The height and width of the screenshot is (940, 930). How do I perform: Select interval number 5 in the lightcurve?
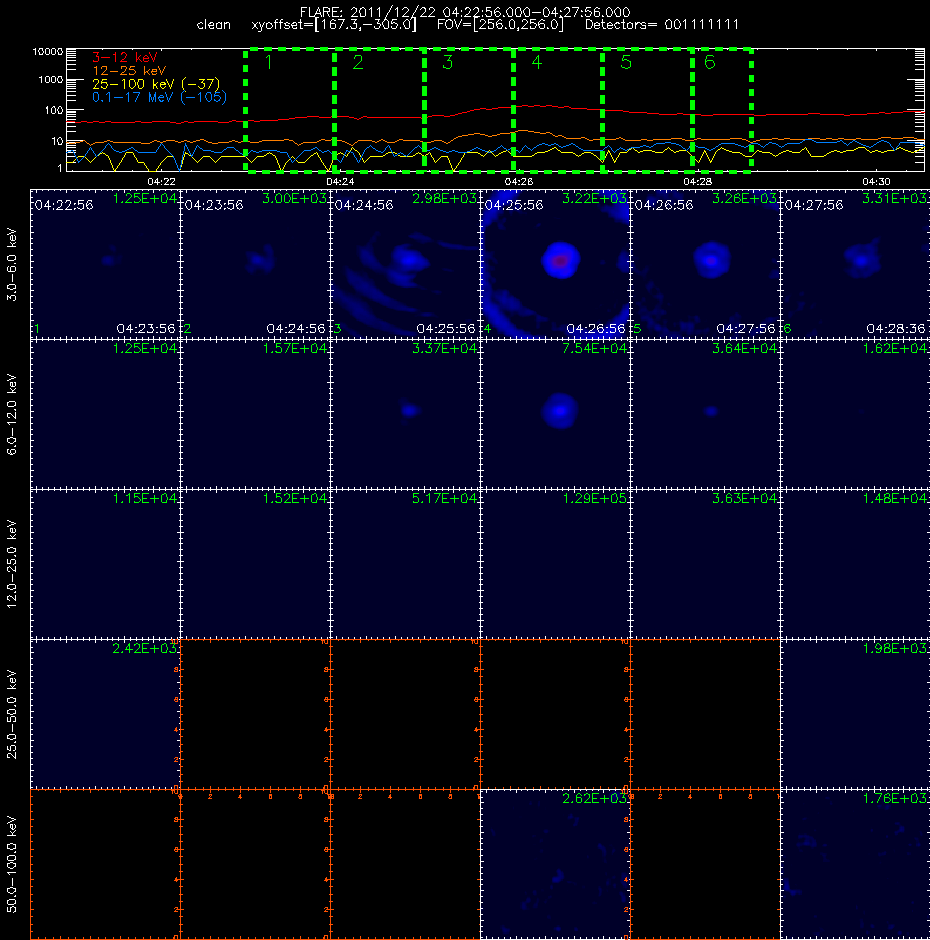626,62
